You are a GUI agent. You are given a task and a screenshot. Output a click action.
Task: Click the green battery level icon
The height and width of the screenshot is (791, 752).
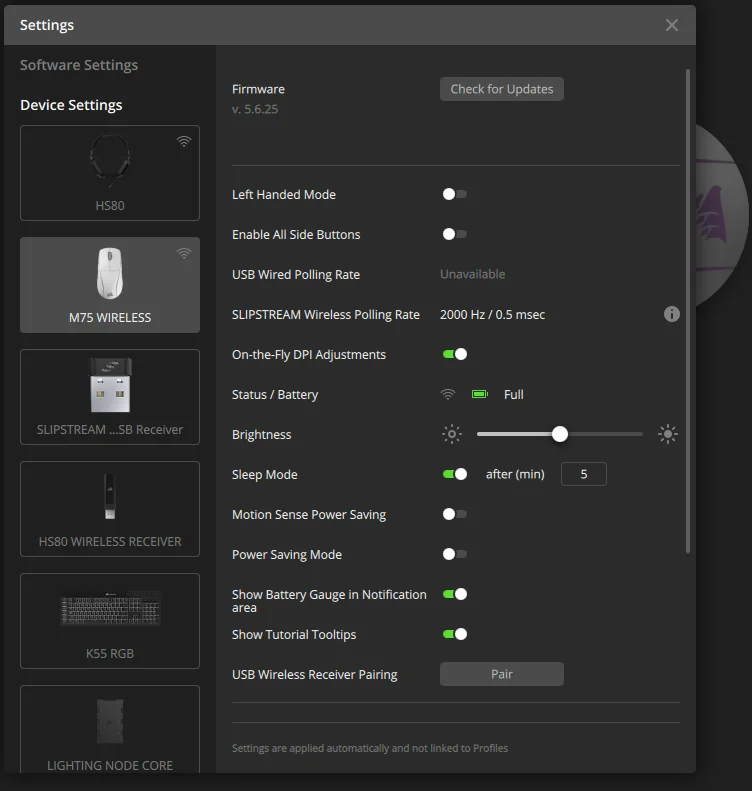point(480,394)
